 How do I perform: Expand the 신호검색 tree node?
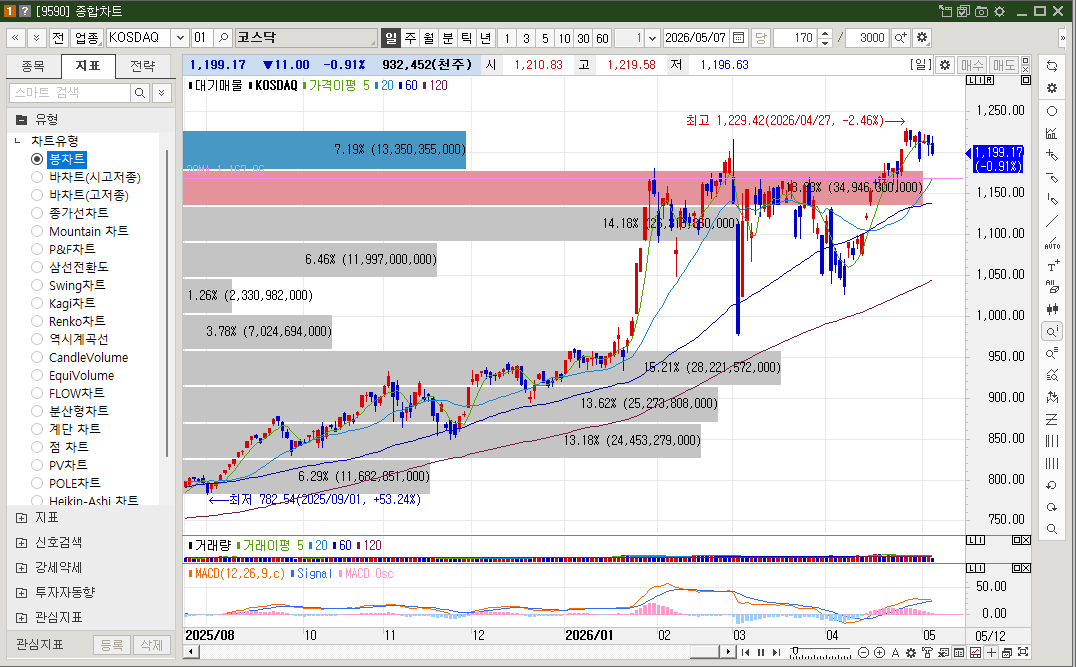(21, 543)
